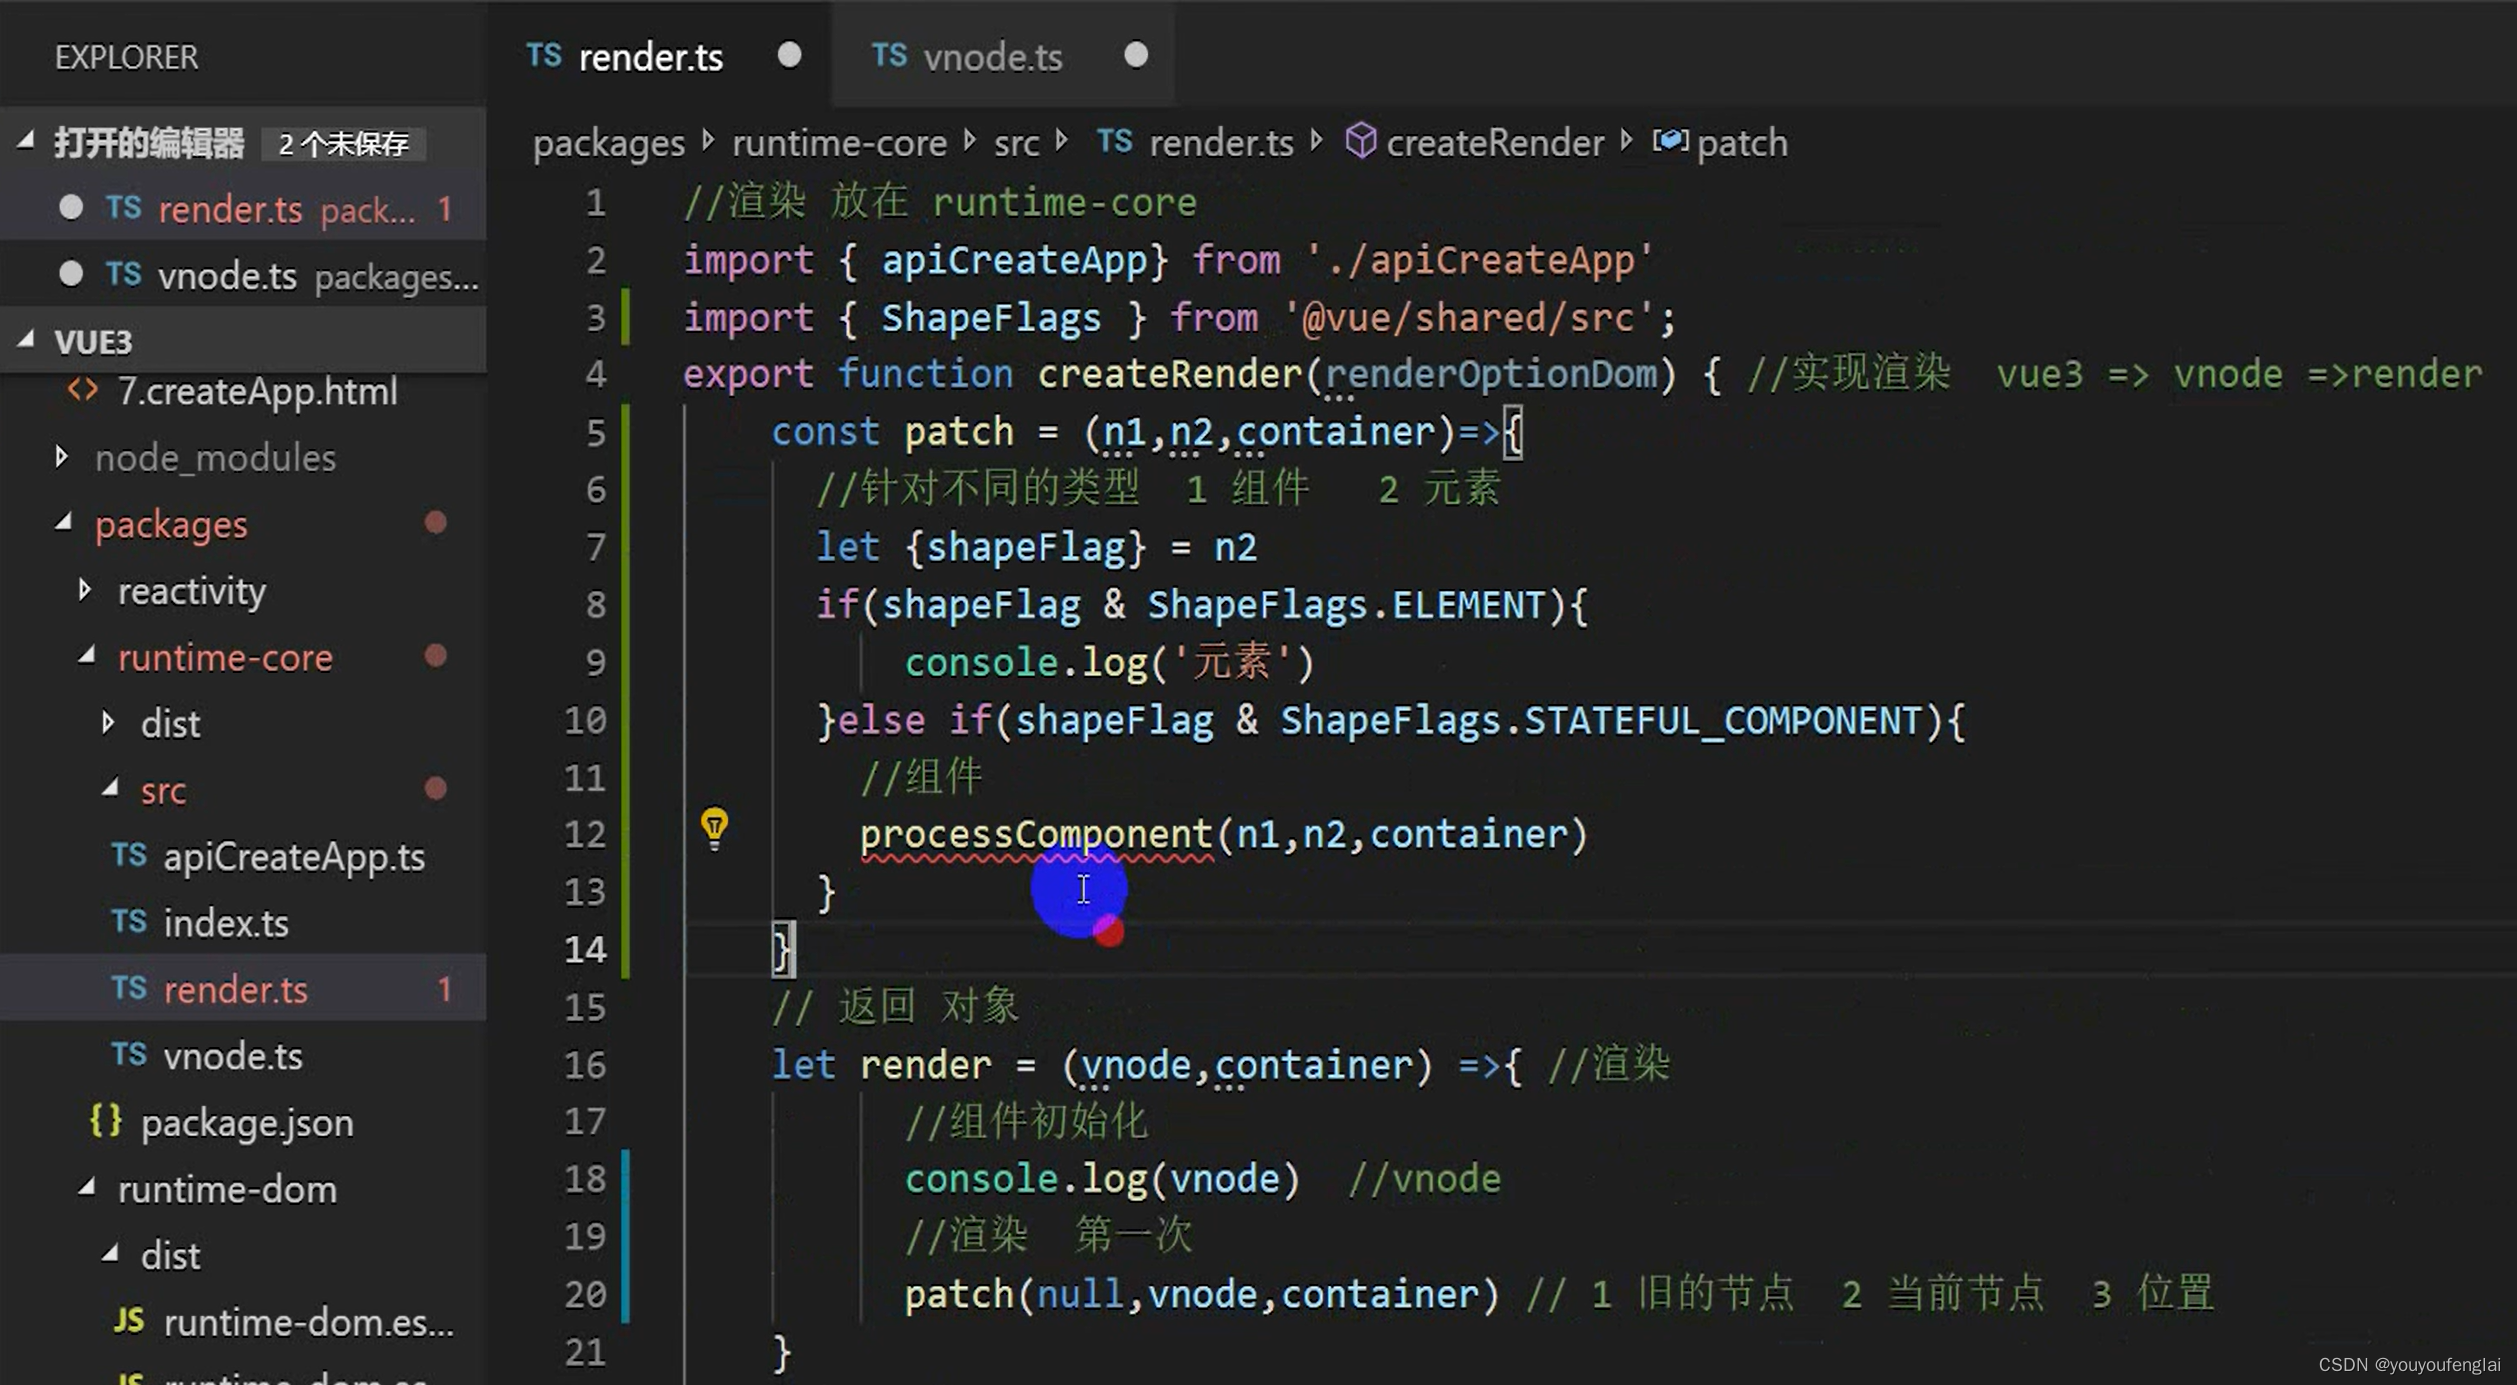Collapse the runtime-core folder

(87, 656)
